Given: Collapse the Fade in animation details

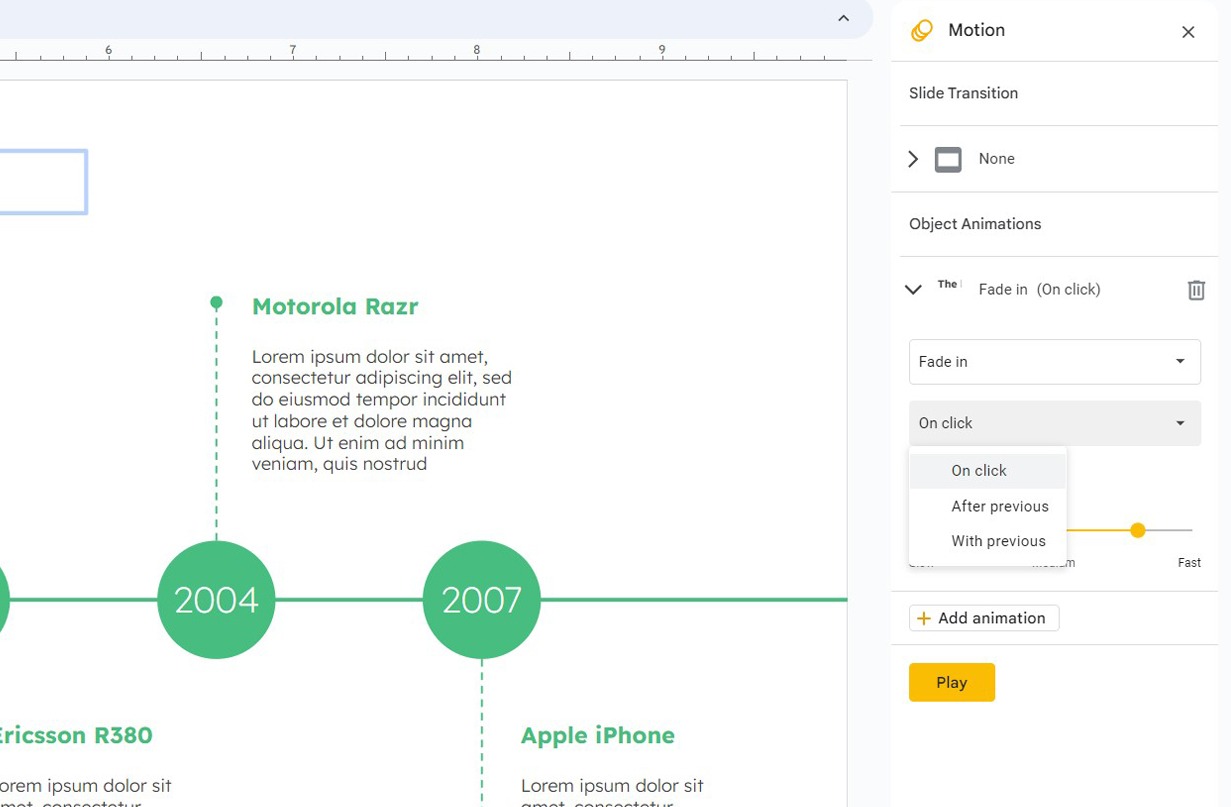Looking at the screenshot, I should click(x=913, y=290).
